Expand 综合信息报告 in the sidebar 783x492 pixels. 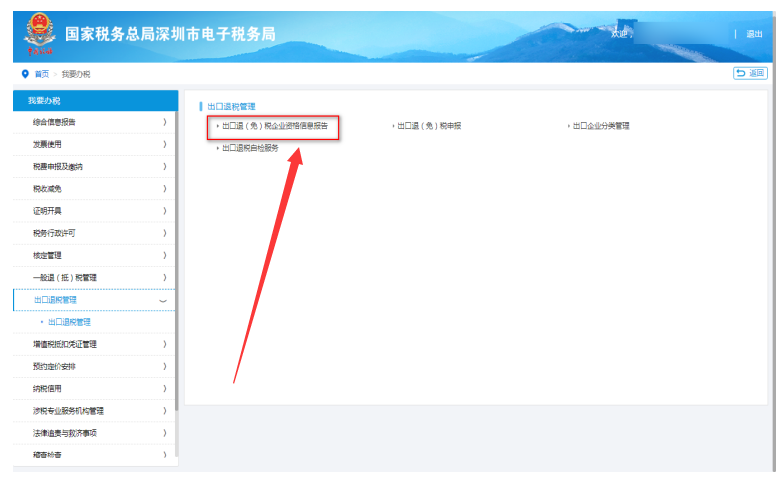point(95,122)
